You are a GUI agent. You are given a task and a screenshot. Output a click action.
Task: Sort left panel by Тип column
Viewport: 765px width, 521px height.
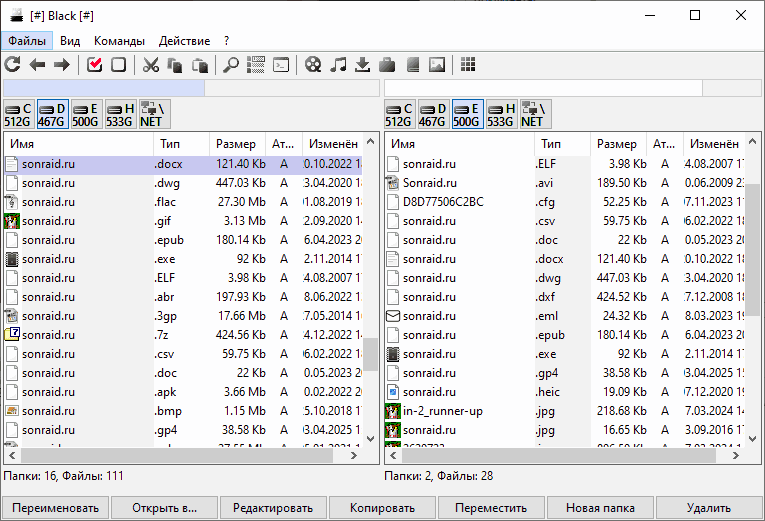coord(181,144)
